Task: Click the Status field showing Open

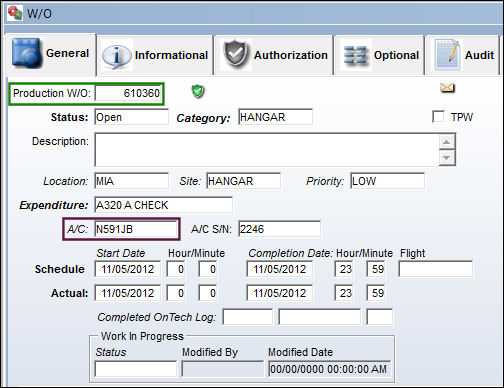Action: tap(132, 117)
